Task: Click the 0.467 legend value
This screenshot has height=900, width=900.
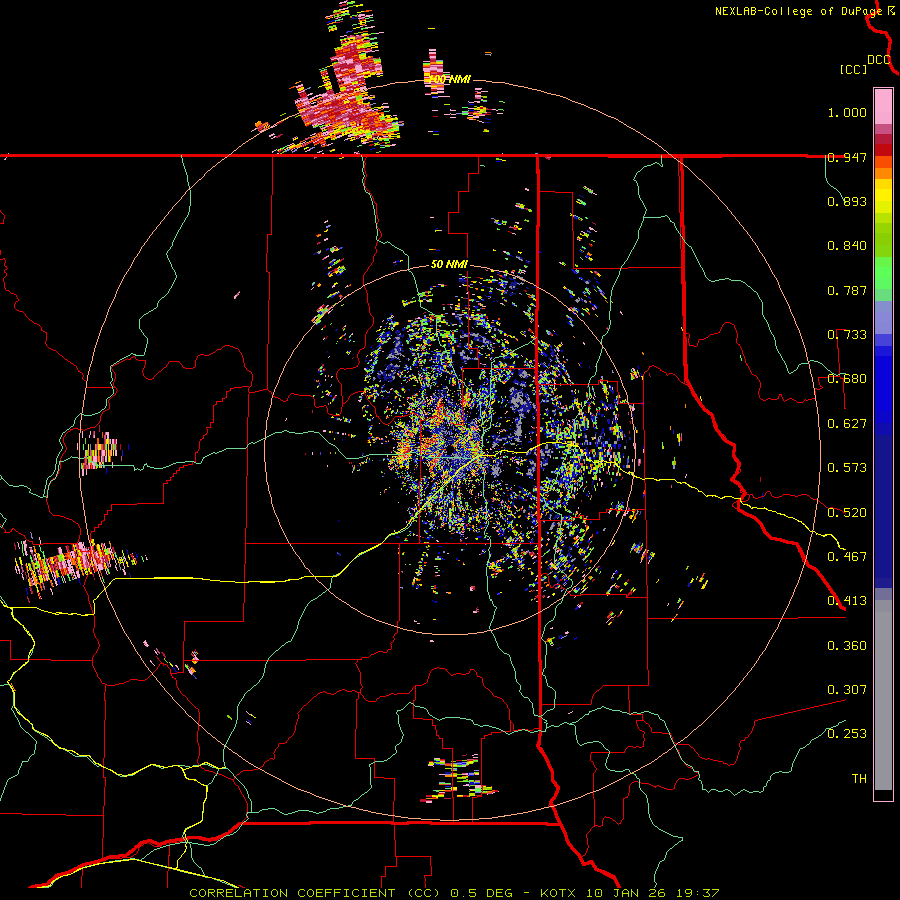Action: point(847,557)
